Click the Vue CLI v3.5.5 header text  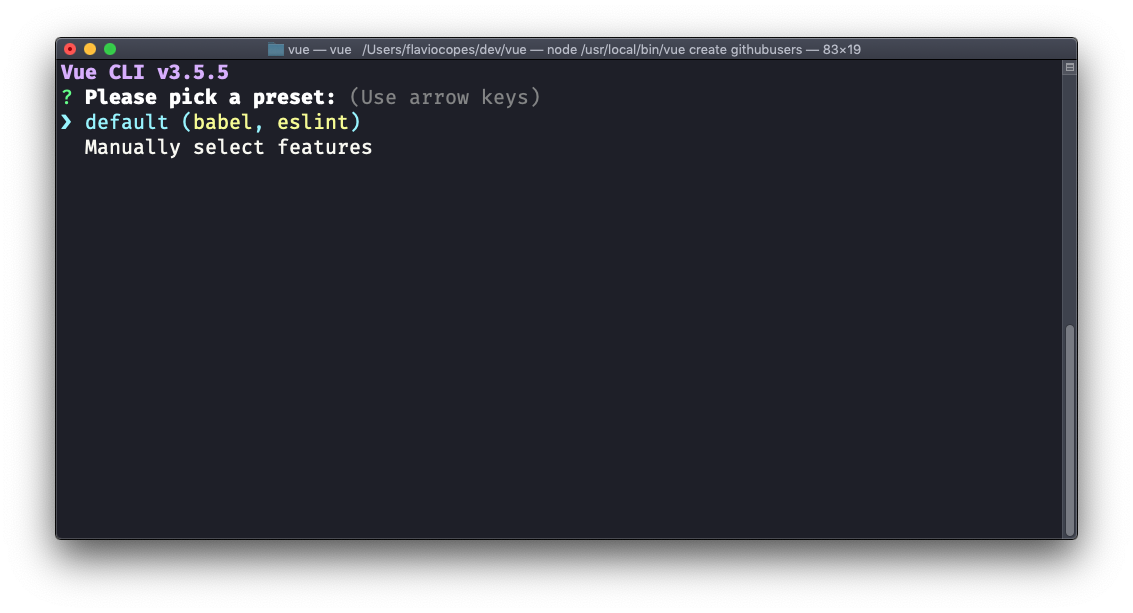click(145, 72)
